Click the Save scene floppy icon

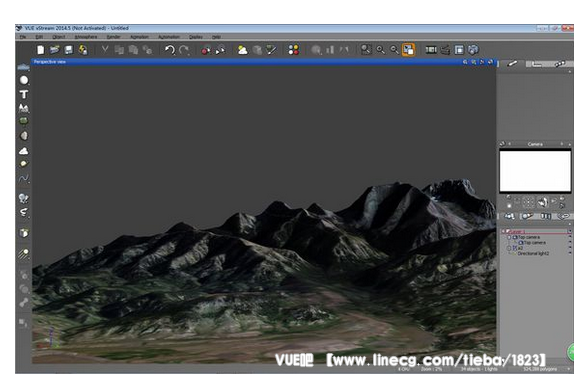68,50
